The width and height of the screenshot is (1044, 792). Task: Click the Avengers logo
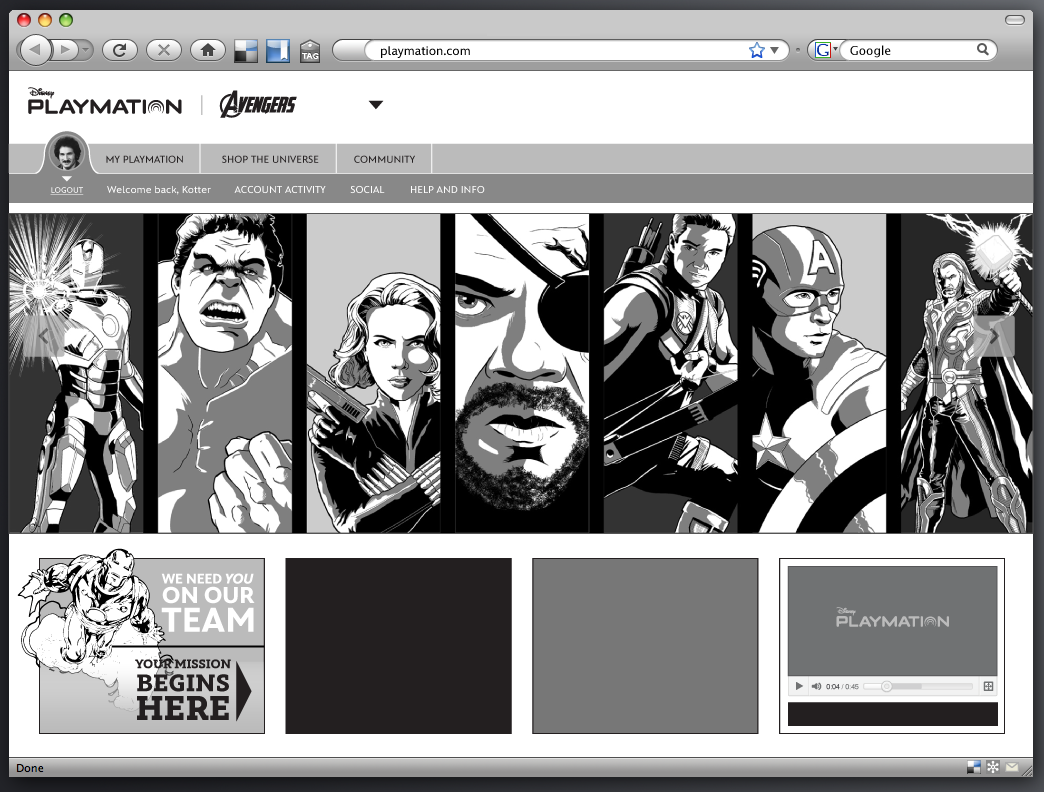tap(258, 104)
